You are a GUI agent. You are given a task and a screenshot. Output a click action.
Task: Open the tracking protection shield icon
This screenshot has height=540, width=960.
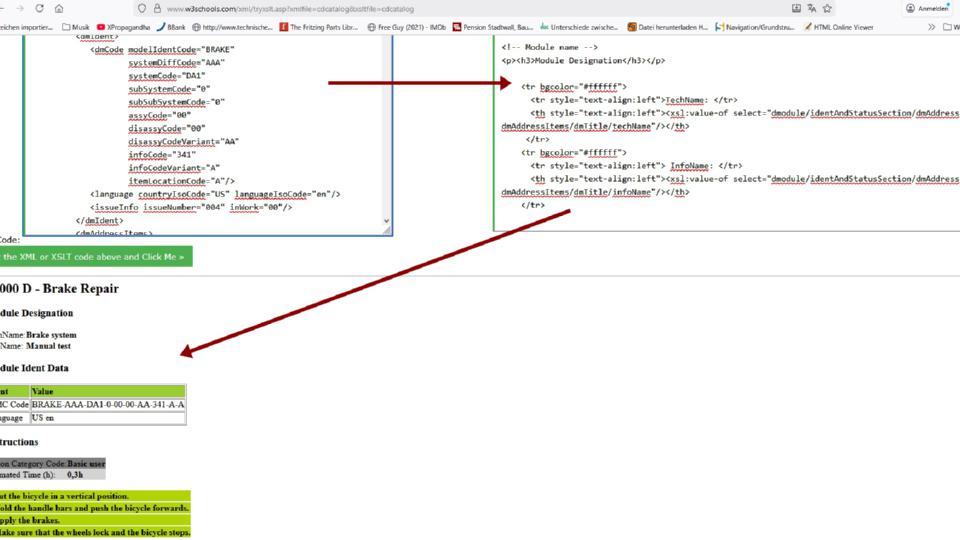point(142,8)
